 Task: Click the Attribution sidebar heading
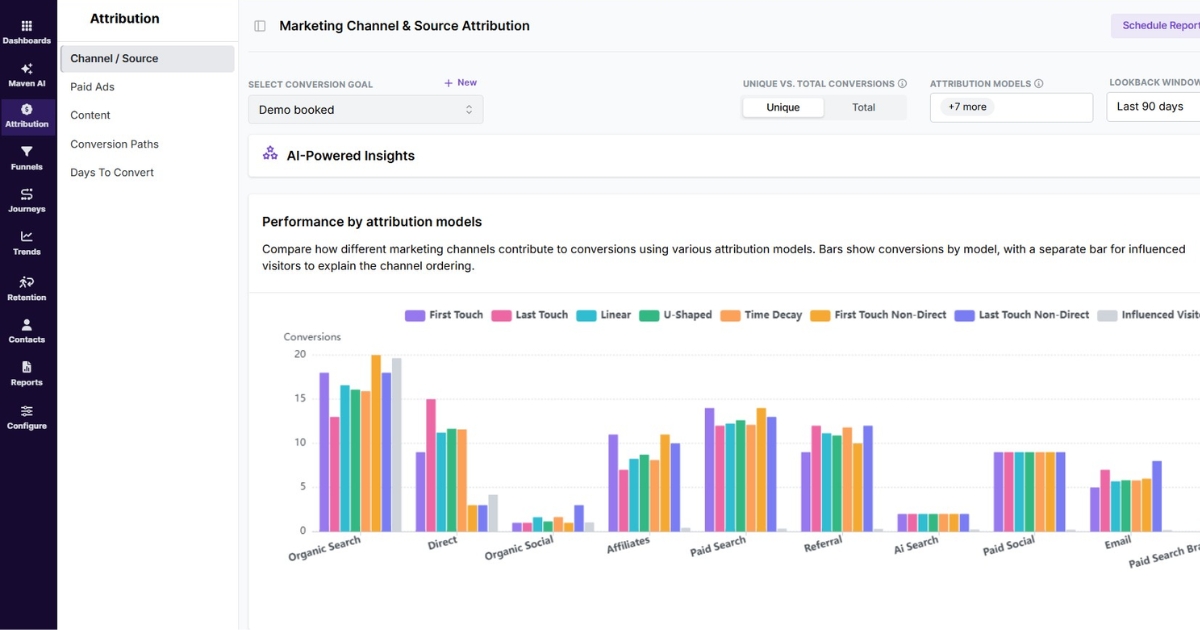(124, 18)
